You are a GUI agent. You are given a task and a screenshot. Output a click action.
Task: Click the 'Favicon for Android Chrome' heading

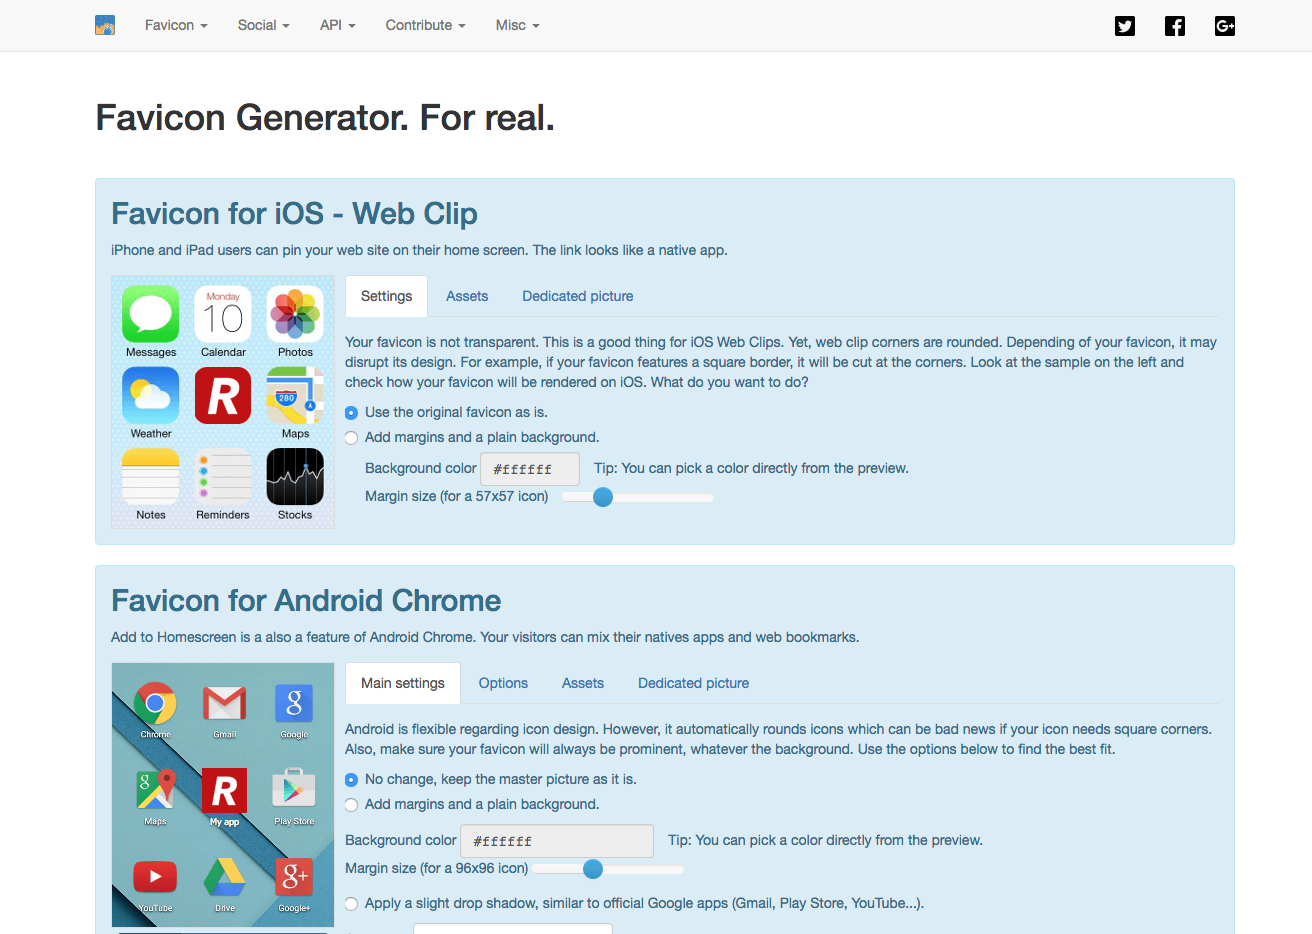click(x=306, y=601)
